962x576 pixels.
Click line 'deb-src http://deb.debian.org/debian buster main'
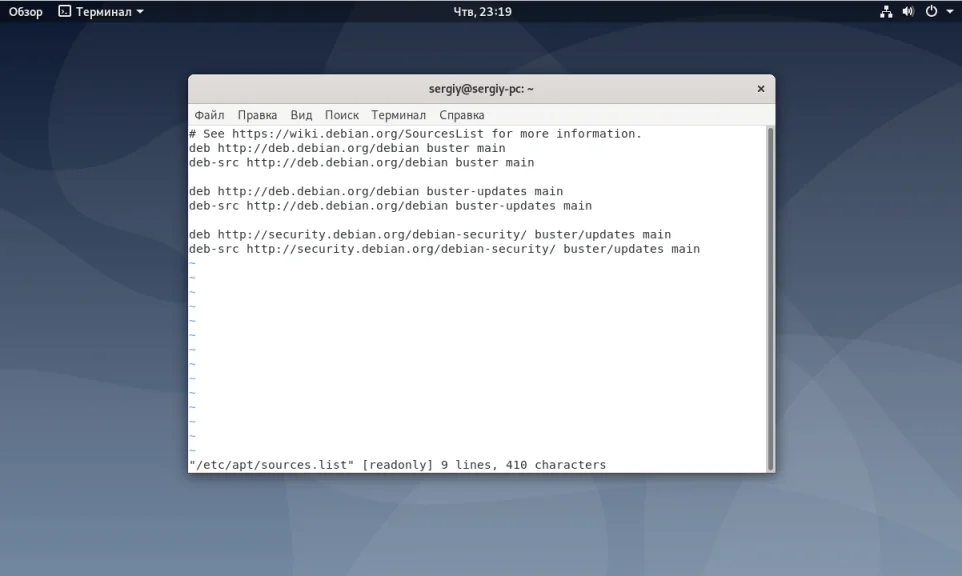(361, 163)
